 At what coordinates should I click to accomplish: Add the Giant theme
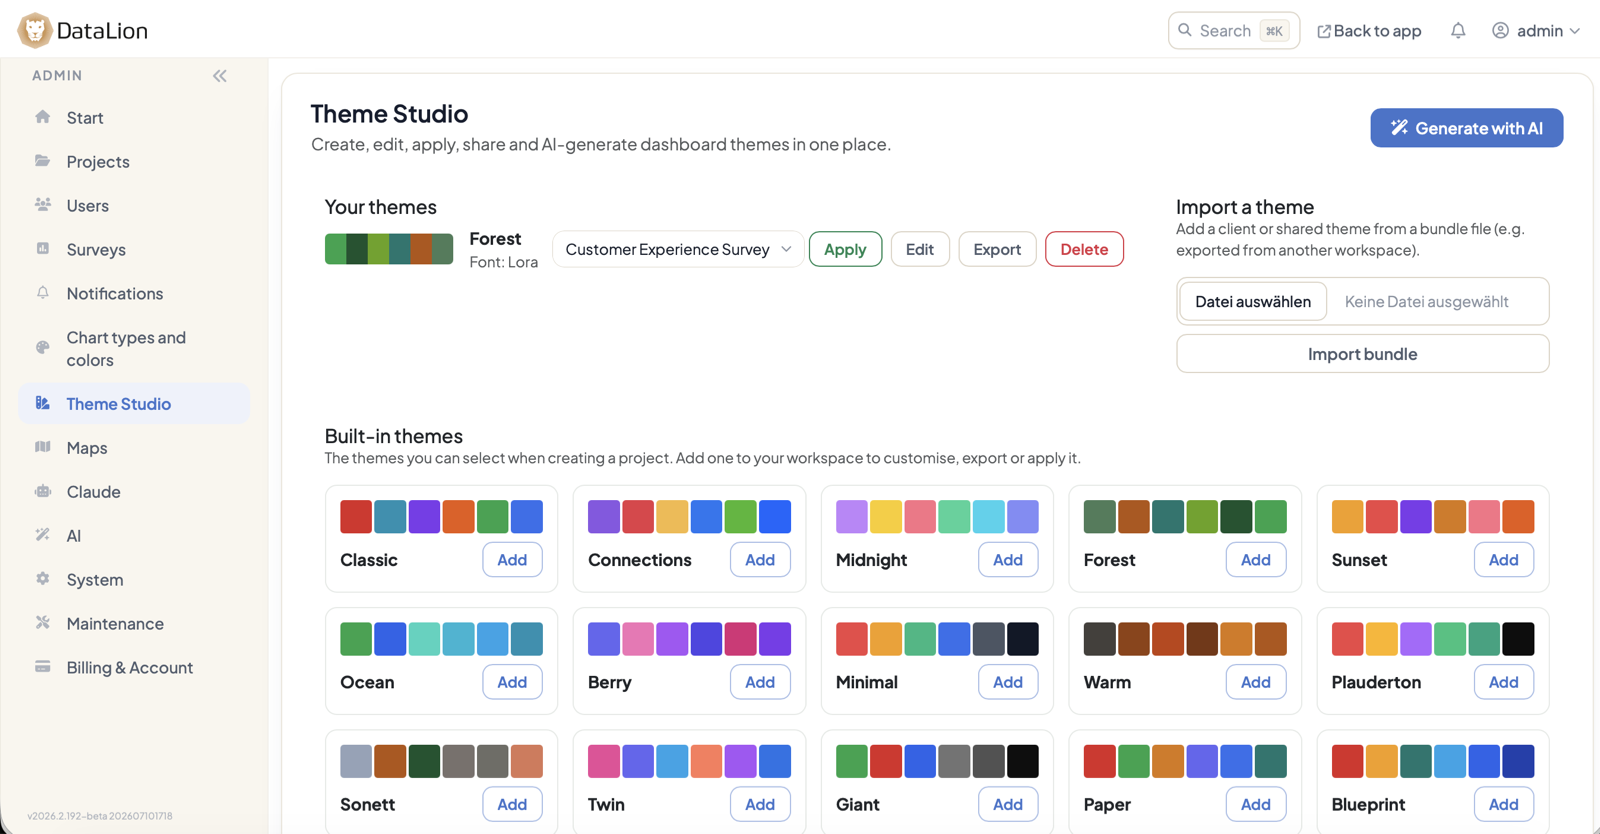(x=1008, y=804)
